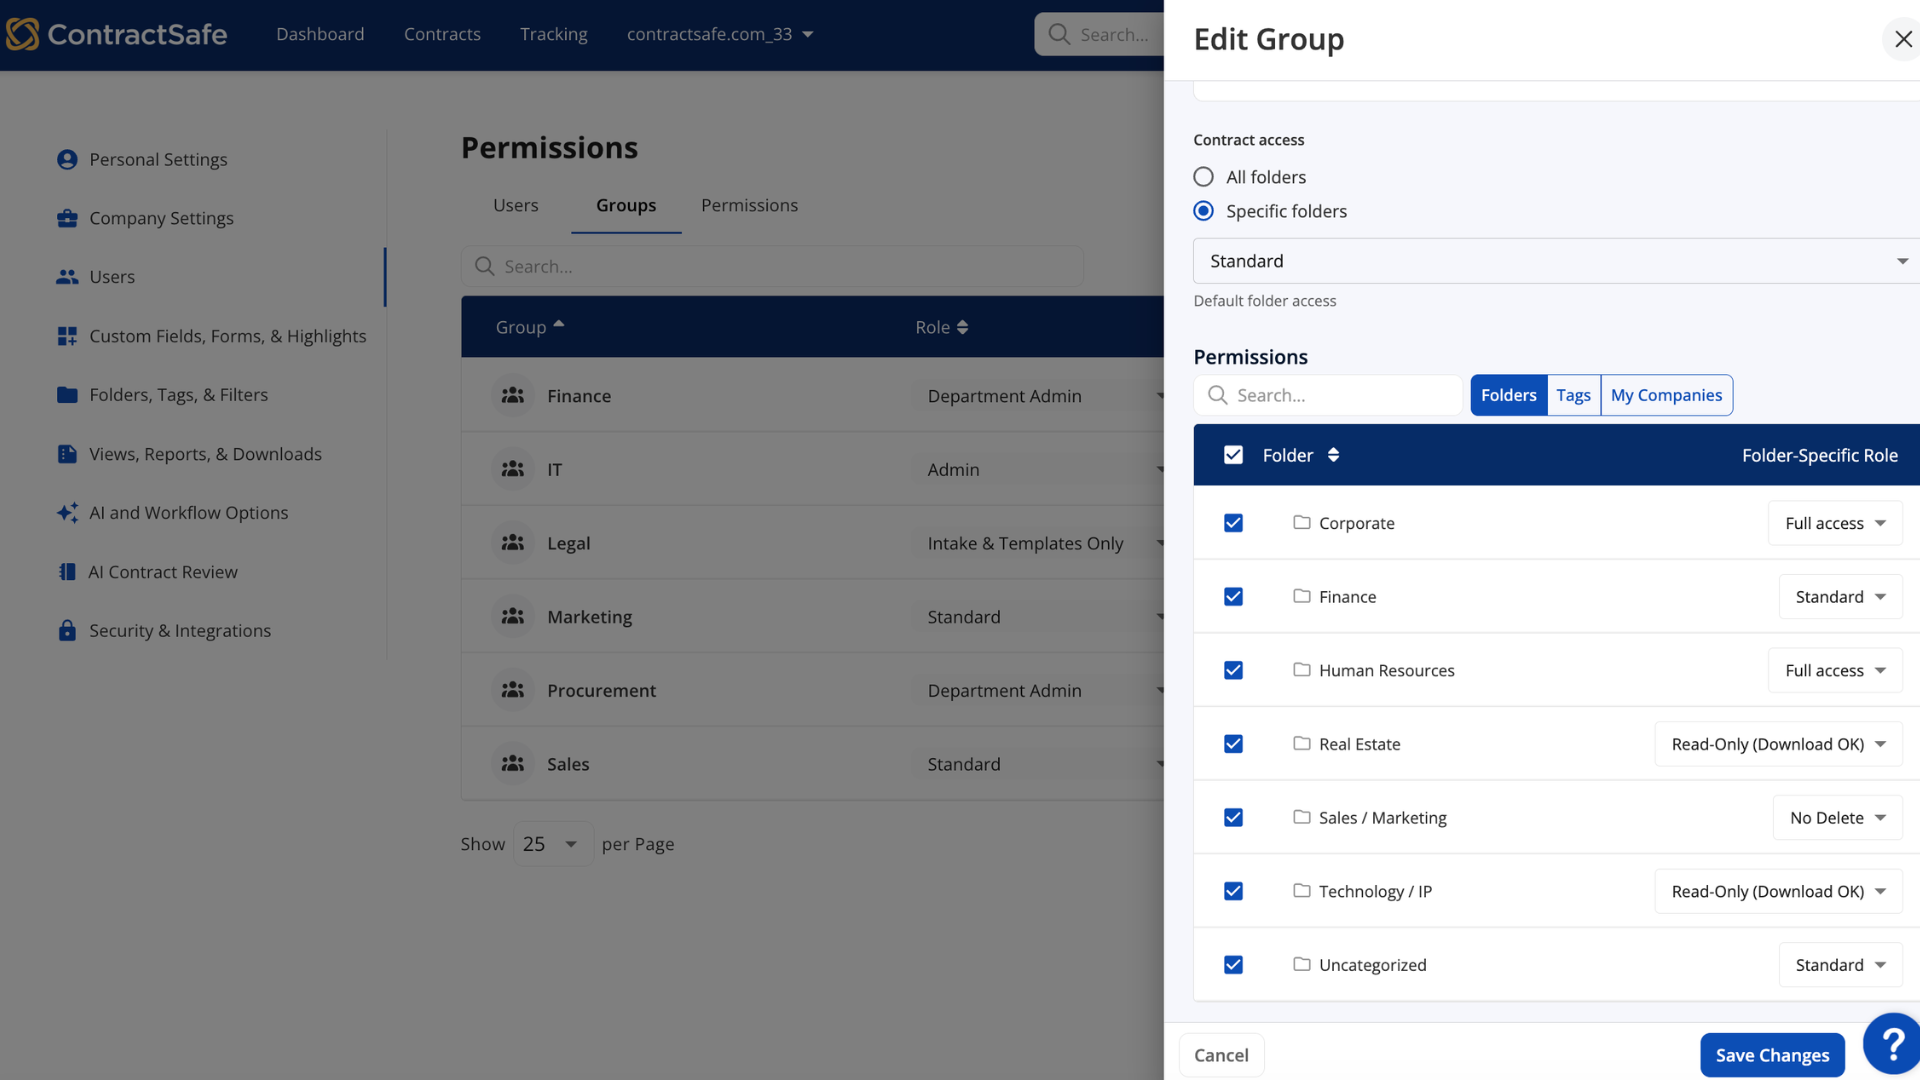The height and width of the screenshot is (1080, 1920).
Task: Uncheck the Finance folder checkbox
Action: click(1233, 597)
